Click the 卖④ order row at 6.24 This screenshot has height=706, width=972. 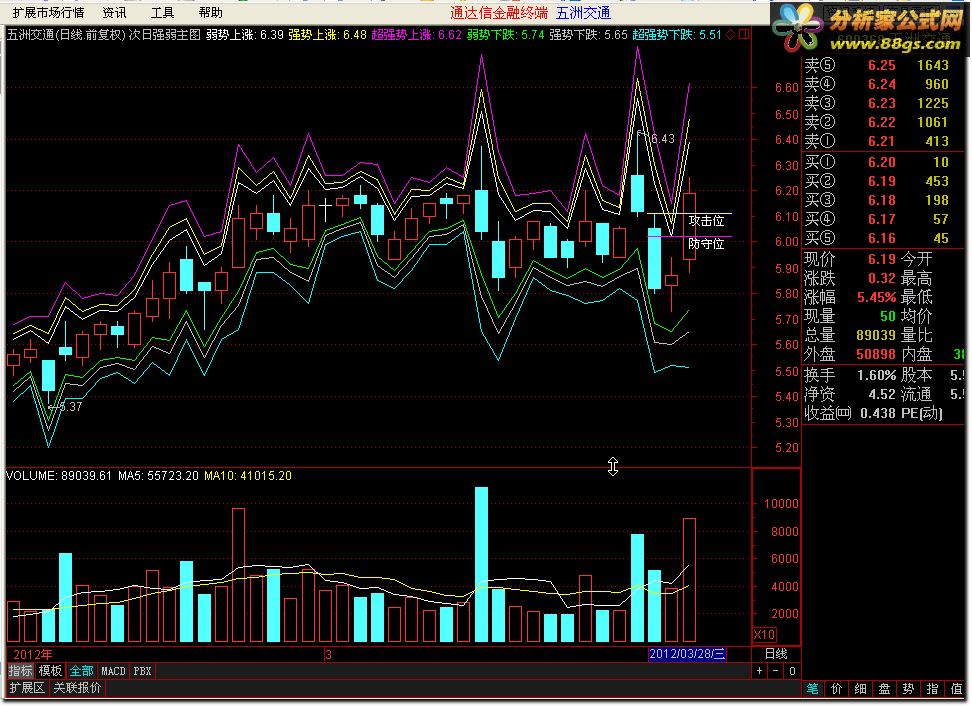pyautogui.click(x=877, y=84)
